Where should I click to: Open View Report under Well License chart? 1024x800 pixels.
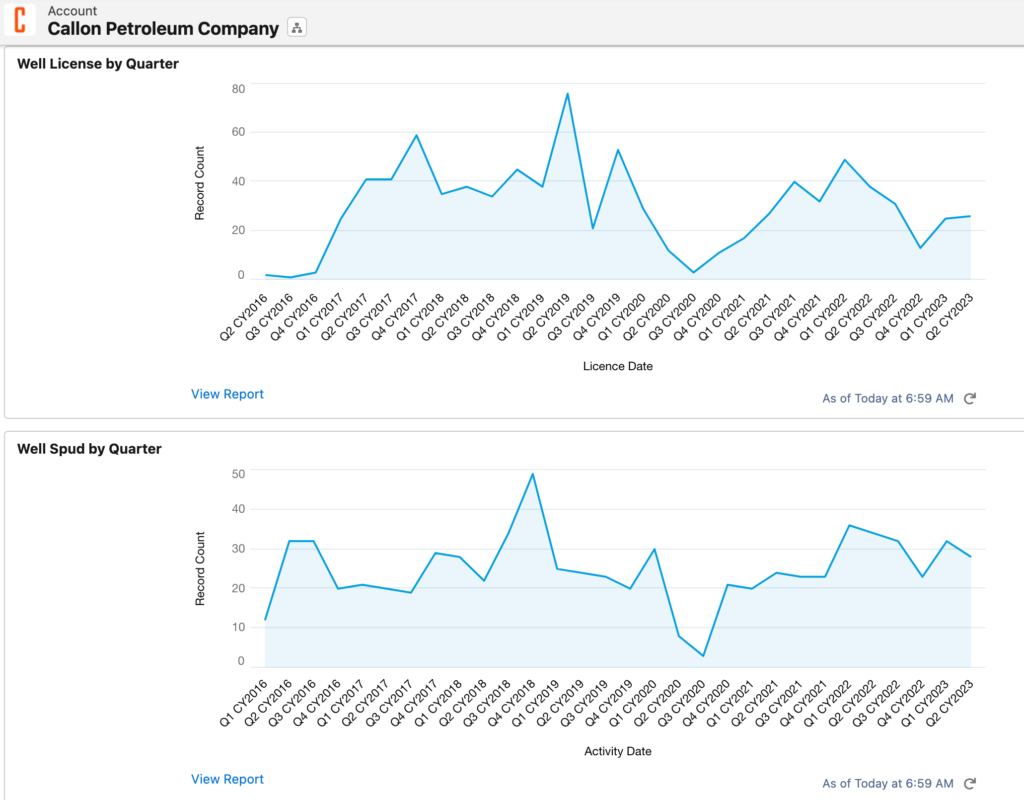[227, 394]
